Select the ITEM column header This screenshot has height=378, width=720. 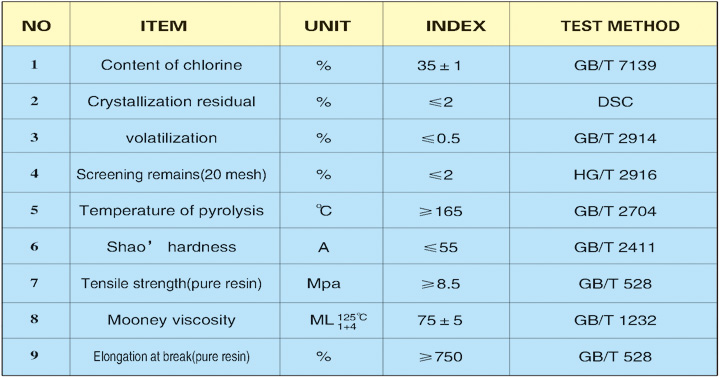[x=164, y=26]
